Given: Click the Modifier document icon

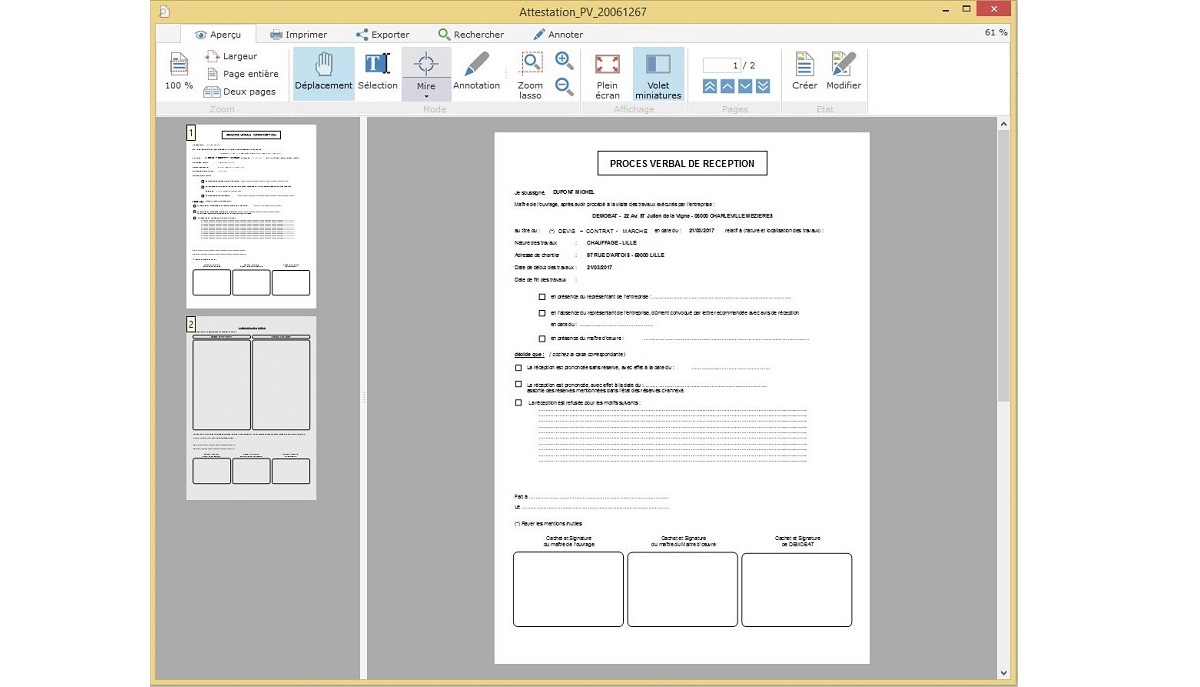Looking at the screenshot, I should click(x=844, y=71).
